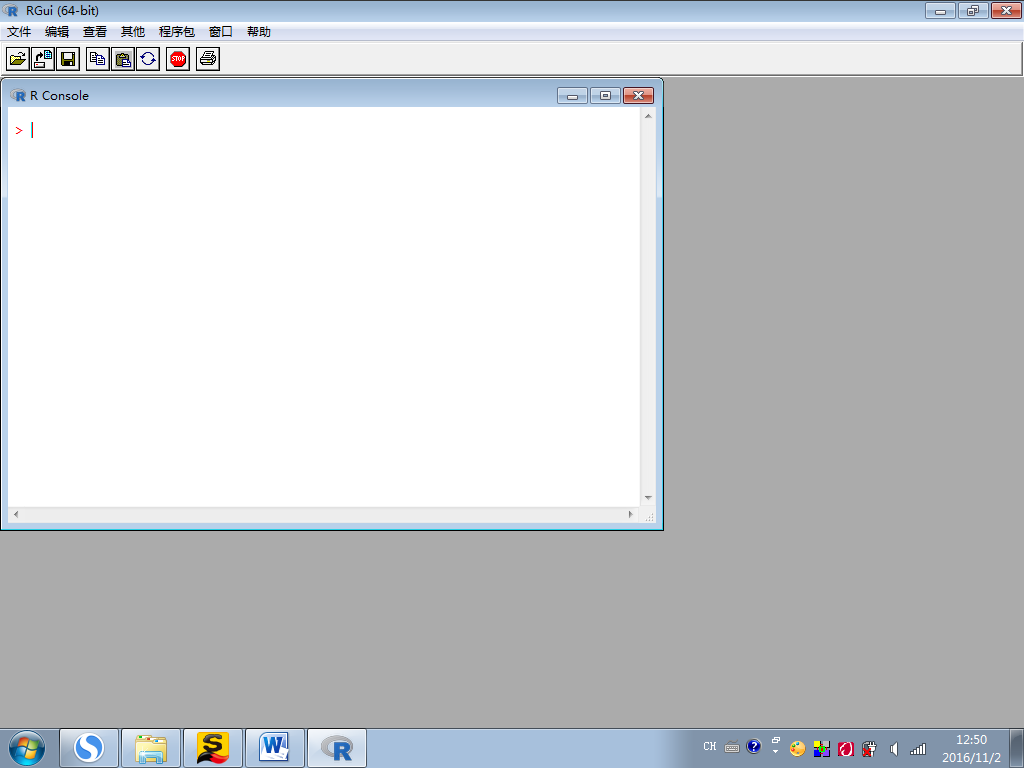
Task: Stop current computation with STOP icon
Action: tap(178, 59)
